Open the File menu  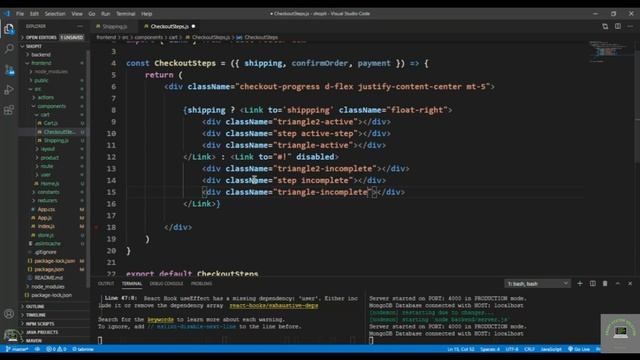click(20, 13)
